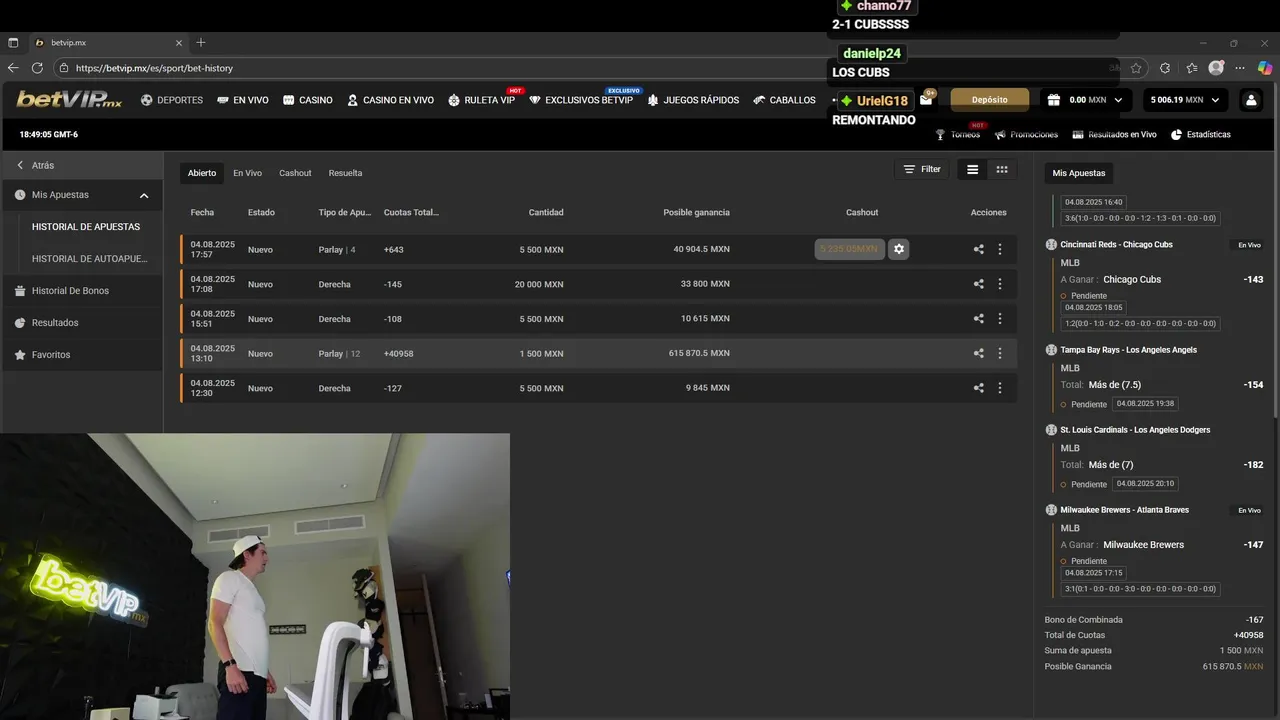Open Estadísticas link
This screenshot has width=1280, height=720.
[x=1200, y=134]
